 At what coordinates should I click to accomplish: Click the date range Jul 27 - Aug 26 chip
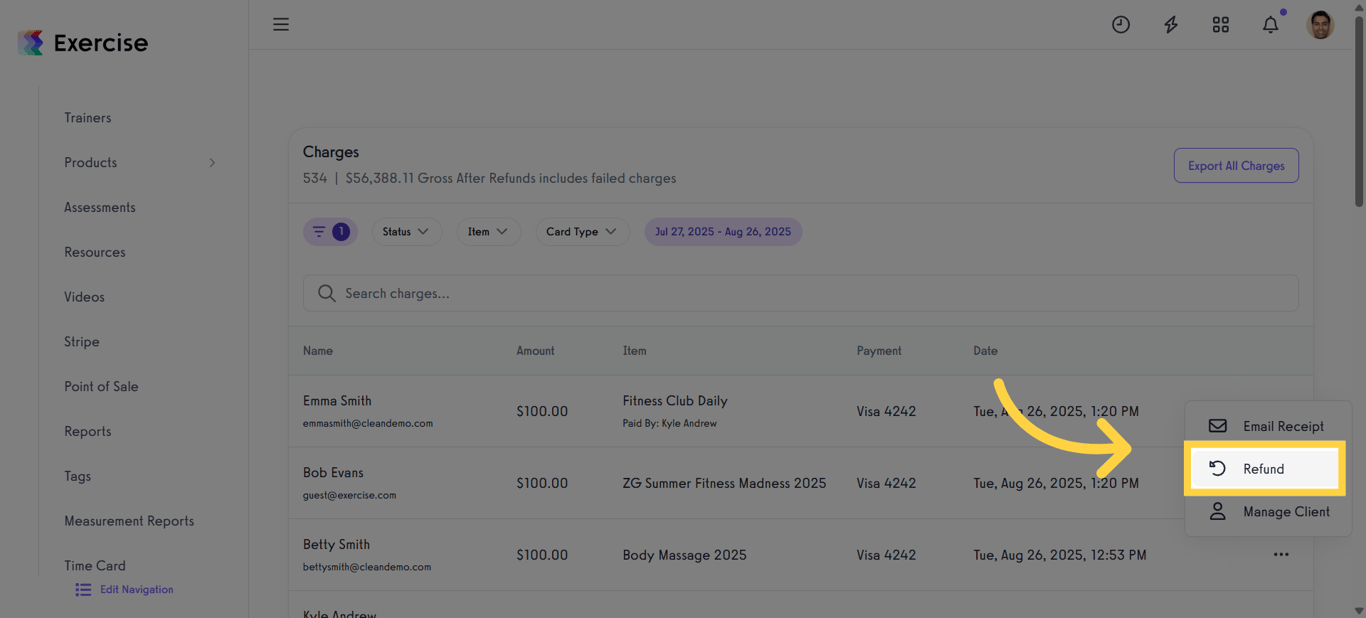[722, 232]
